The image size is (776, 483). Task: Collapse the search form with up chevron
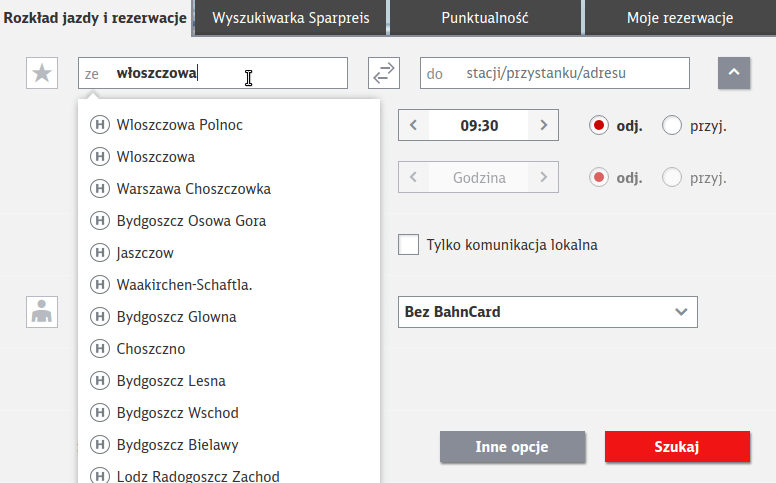(734, 73)
